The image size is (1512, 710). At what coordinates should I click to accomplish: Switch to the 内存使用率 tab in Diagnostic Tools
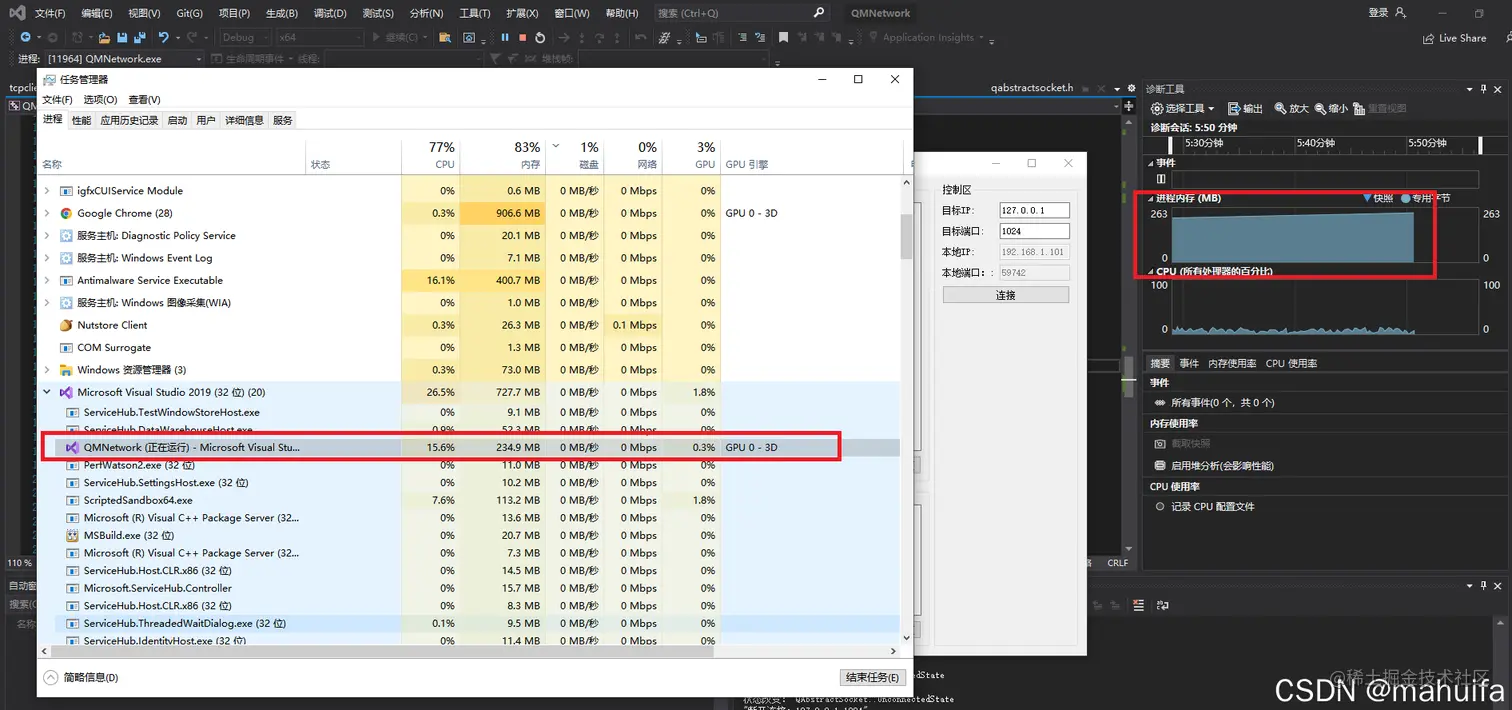click(x=1232, y=363)
